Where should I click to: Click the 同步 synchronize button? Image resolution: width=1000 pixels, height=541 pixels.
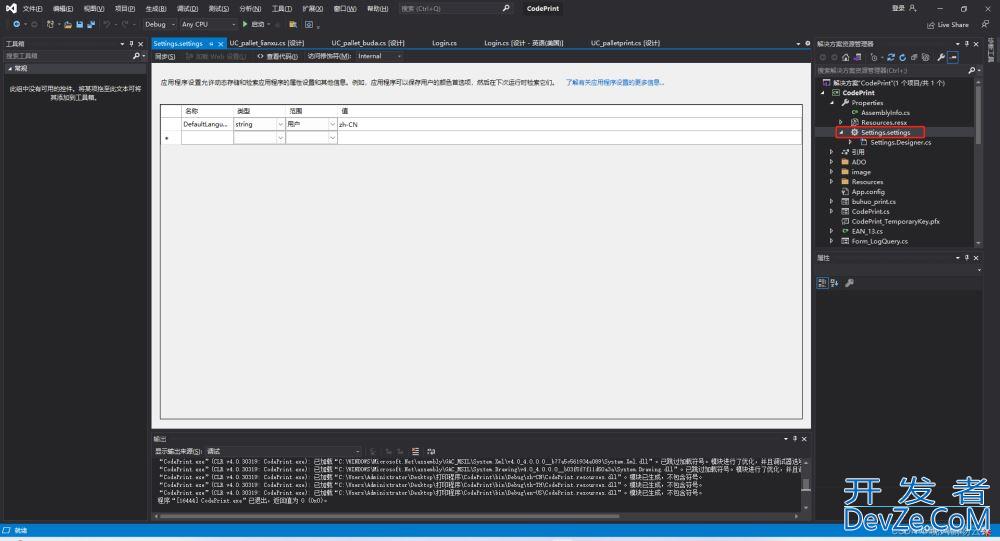[x=165, y=56]
